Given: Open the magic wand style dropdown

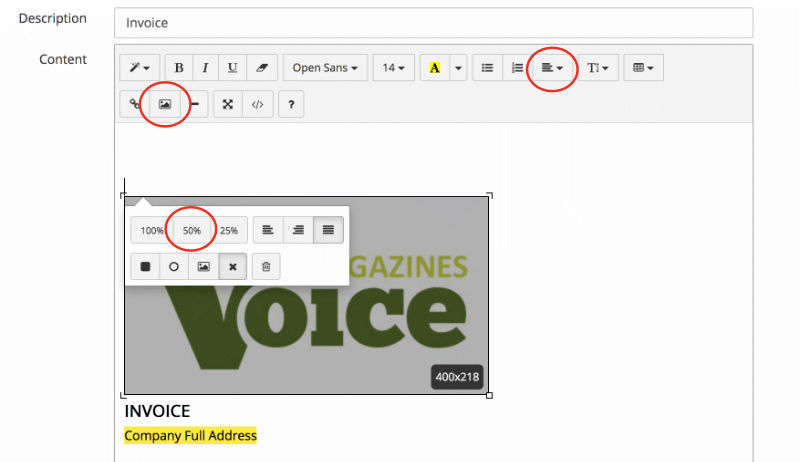Looking at the screenshot, I should click(x=139, y=68).
